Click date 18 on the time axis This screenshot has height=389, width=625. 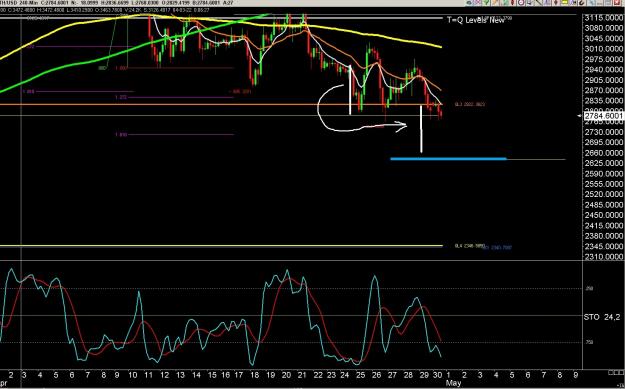click(254, 375)
